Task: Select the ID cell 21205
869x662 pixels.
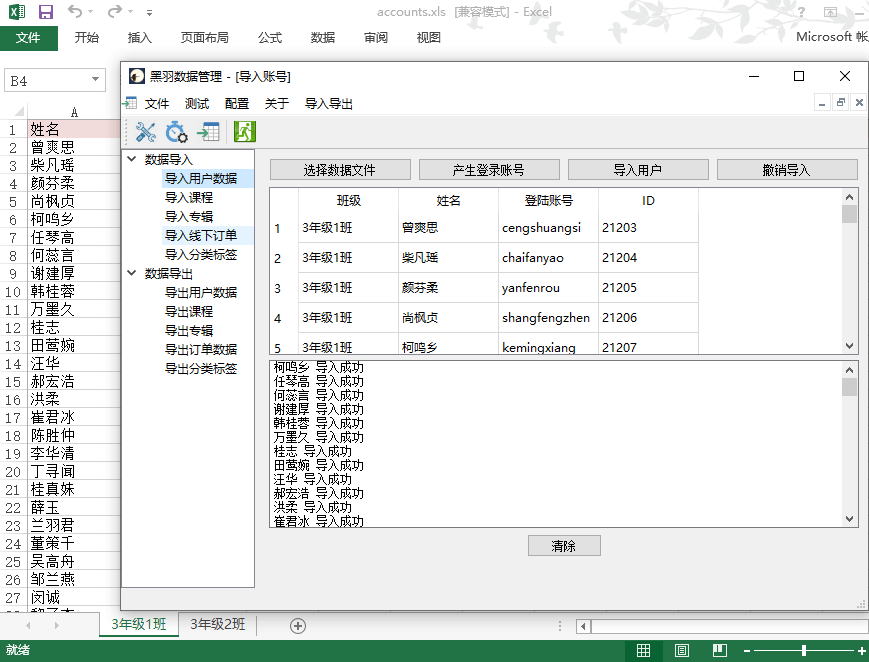Action: click(648, 288)
